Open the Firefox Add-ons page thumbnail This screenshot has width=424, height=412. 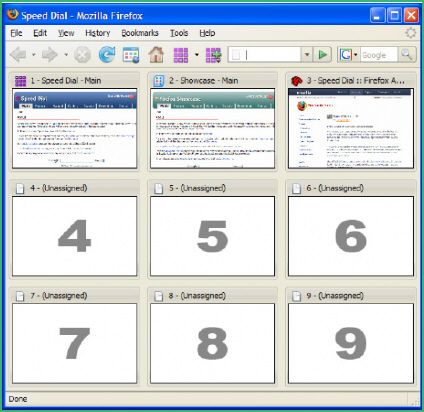pos(351,128)
